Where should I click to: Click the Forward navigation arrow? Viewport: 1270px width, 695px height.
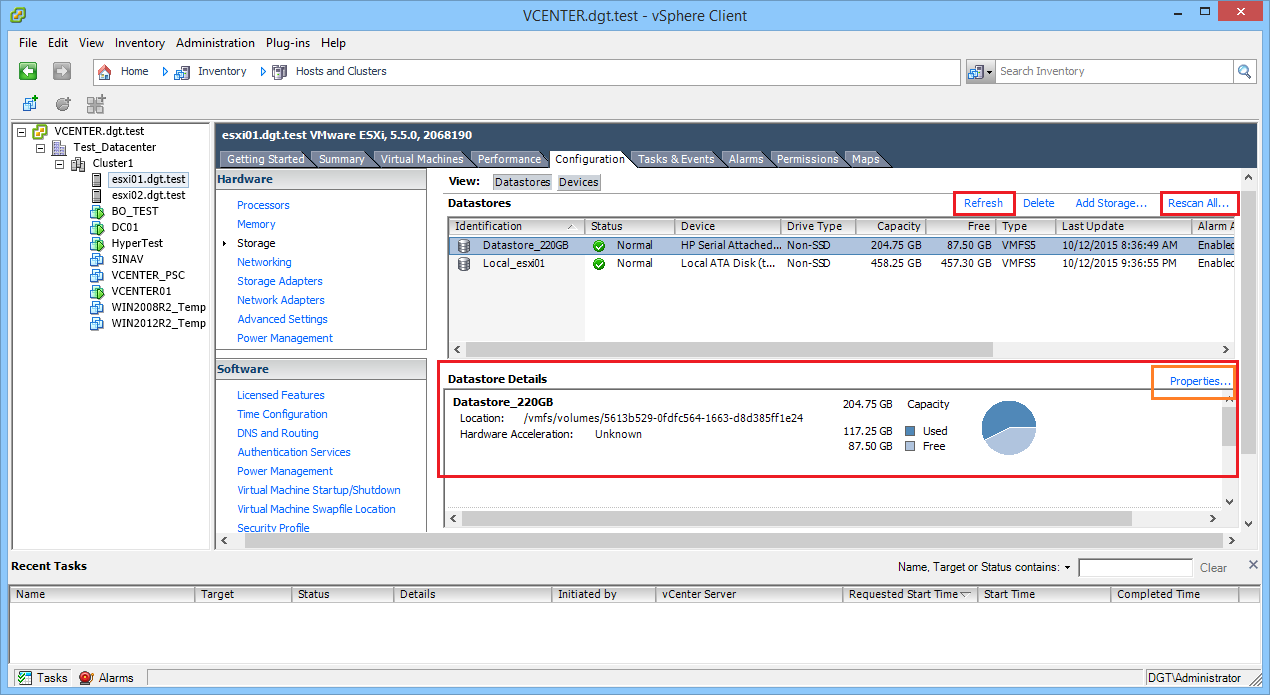[x=62, y=71]
